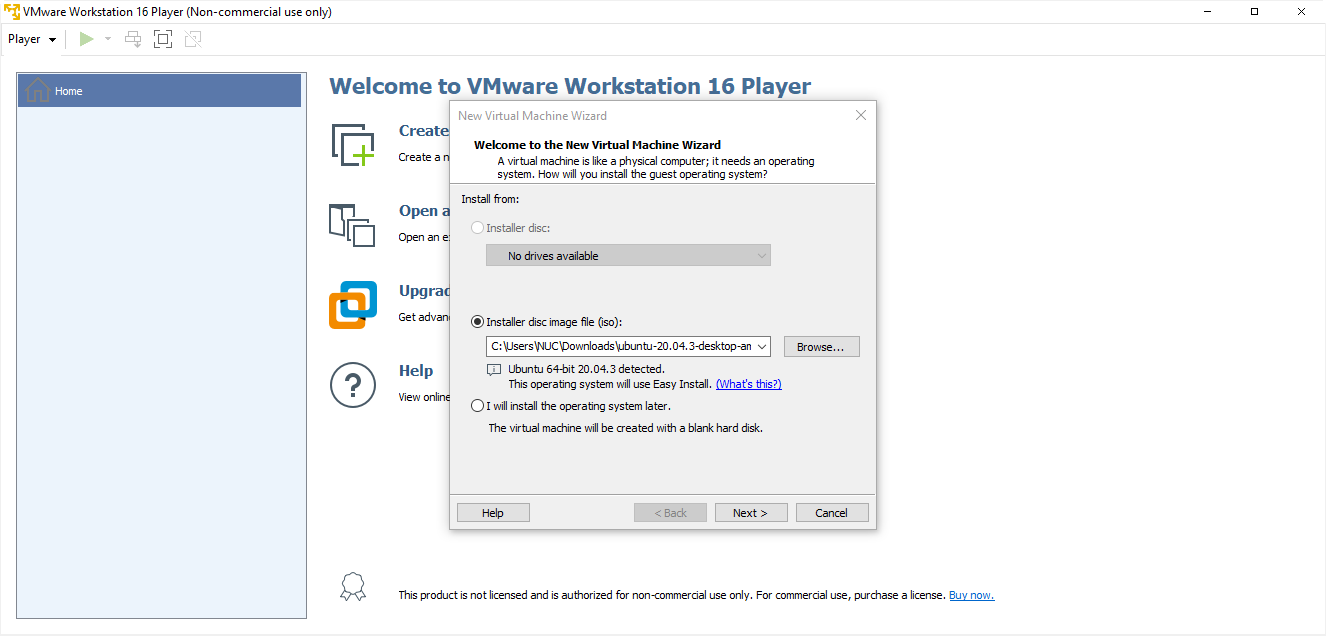Click the Help heading on welcome page

tap(416, 371)
